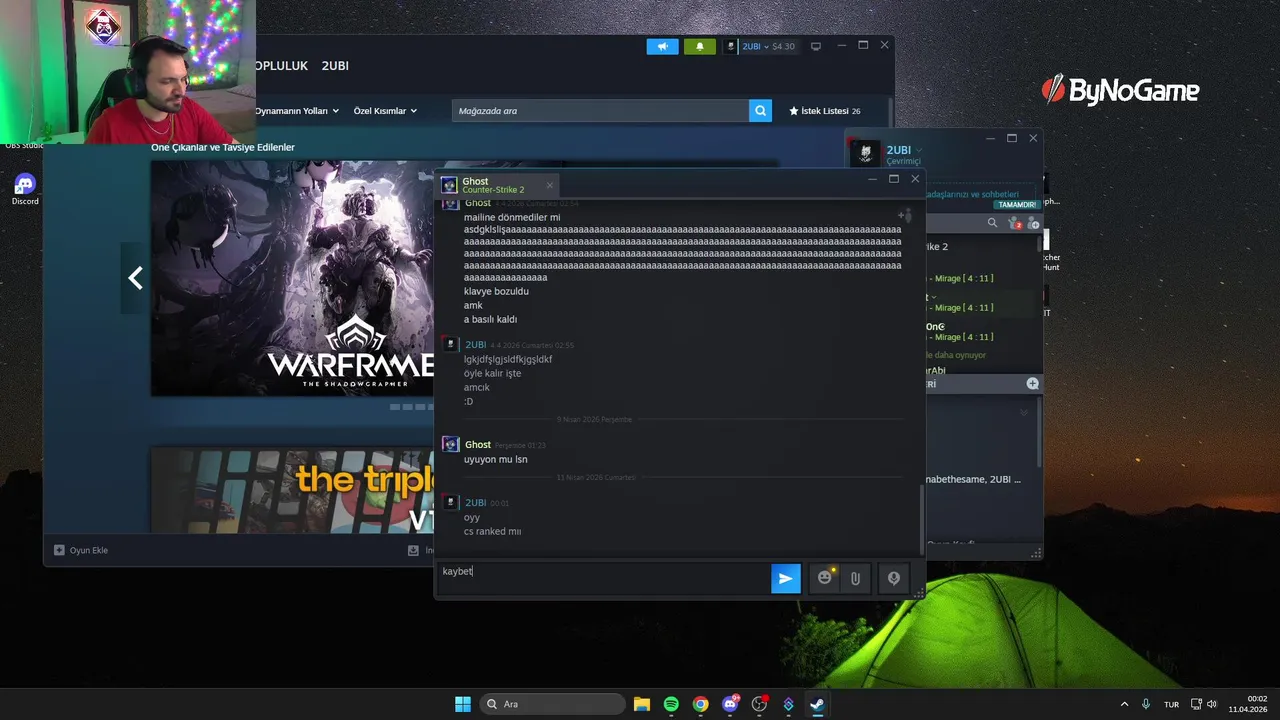Image resolution: width=1280 pixels, height=720 pixels.
Task: Switch Steam to Big Picture mode
Action: click(816, 46)
